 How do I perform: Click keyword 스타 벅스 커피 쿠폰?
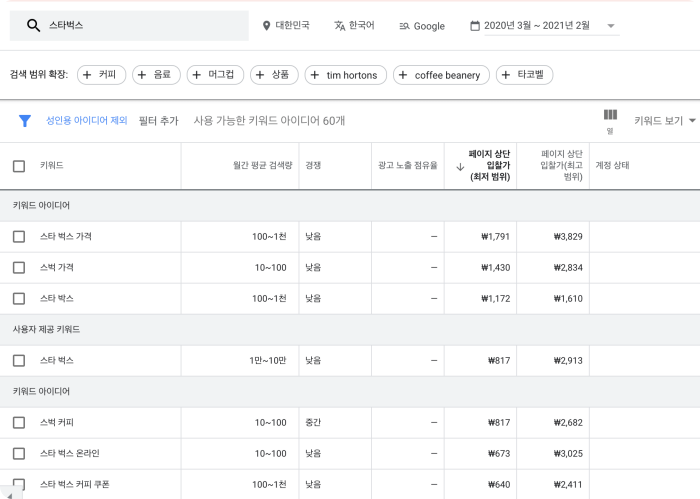(75, 484)
